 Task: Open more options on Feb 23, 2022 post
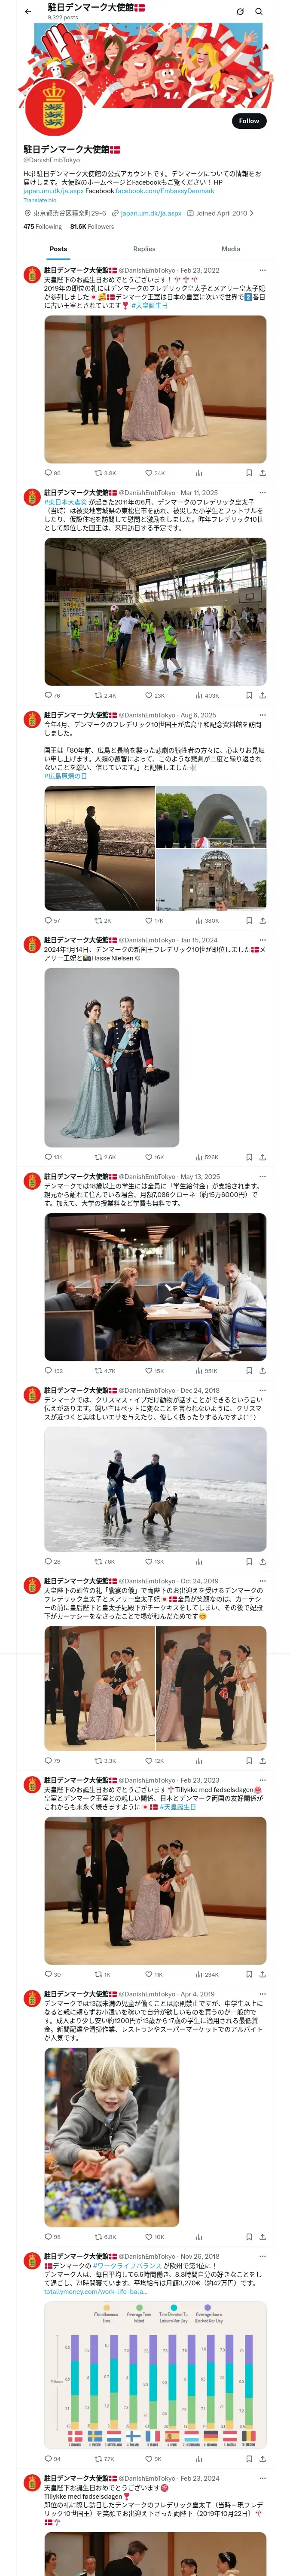click(262, 270)
